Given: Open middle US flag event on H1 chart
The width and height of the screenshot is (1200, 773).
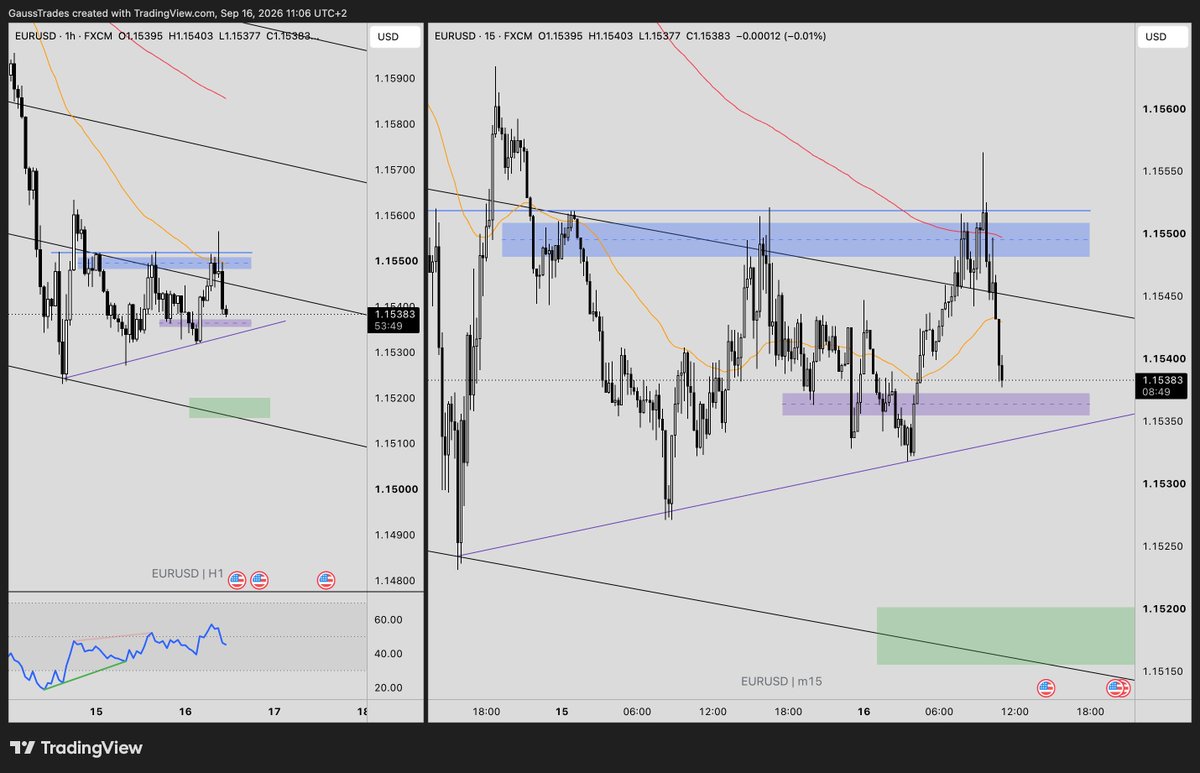Looking at the screenshot, I should pyautogui.click(x=259, y=579).
